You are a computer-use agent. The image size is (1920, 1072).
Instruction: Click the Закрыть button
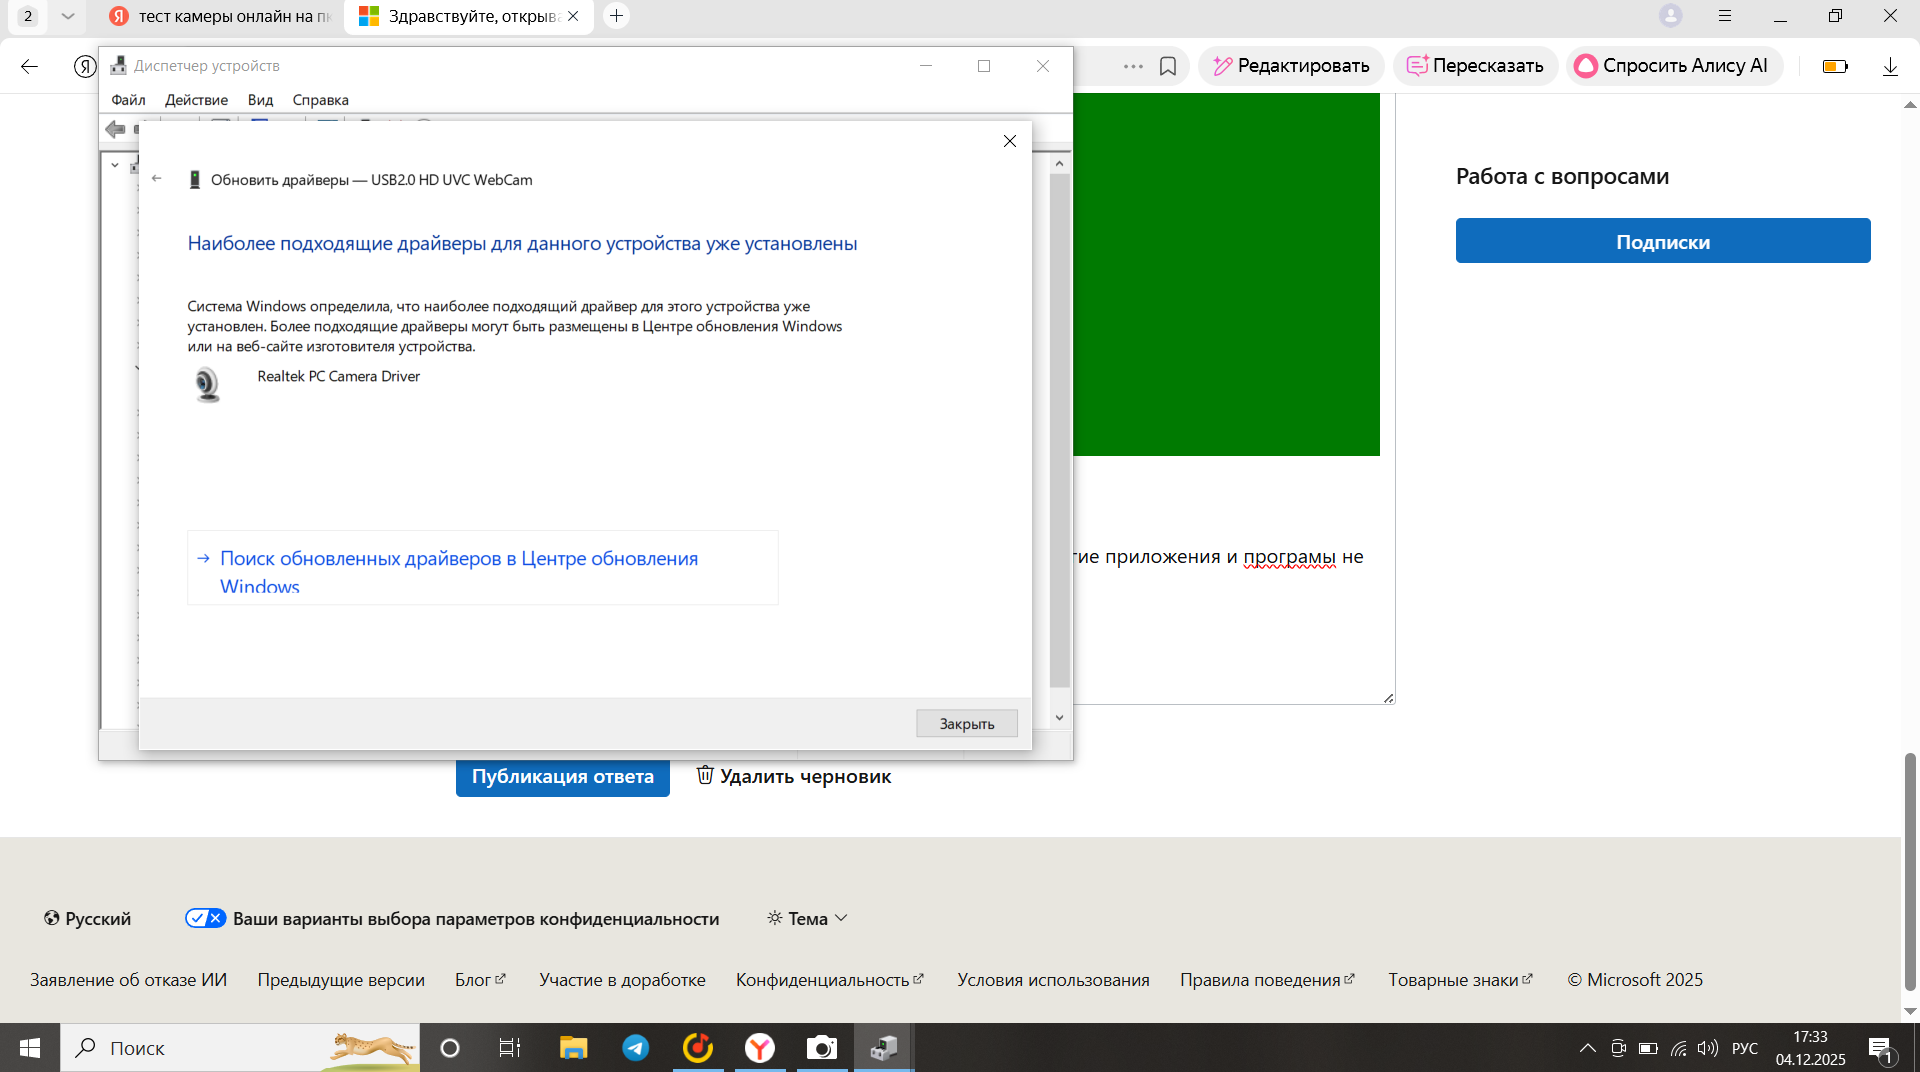(966, 723)
